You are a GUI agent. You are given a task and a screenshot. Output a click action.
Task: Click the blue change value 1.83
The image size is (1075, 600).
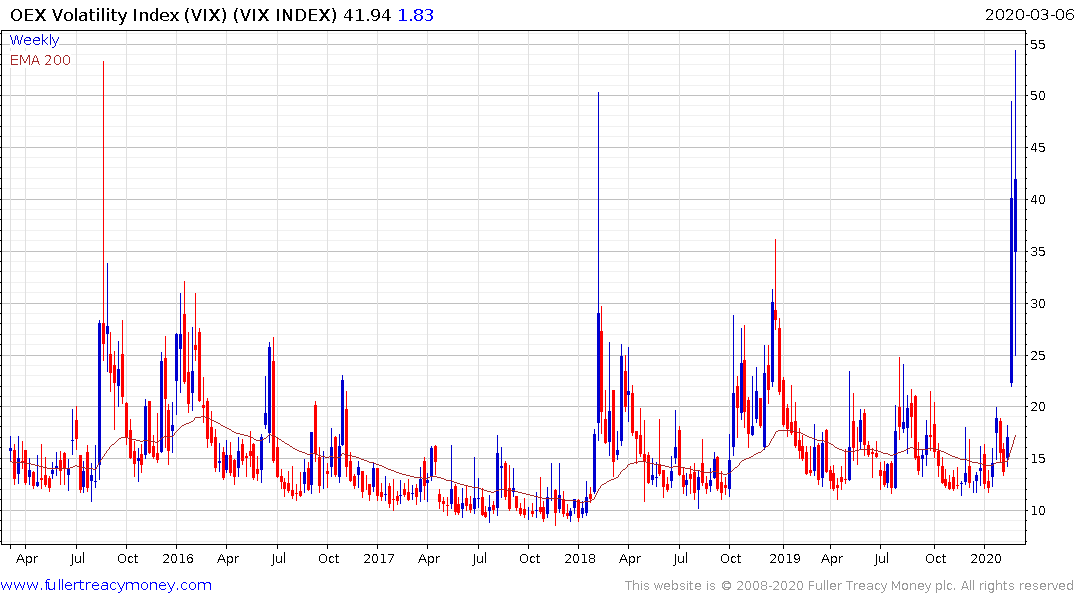coord(415,15)
